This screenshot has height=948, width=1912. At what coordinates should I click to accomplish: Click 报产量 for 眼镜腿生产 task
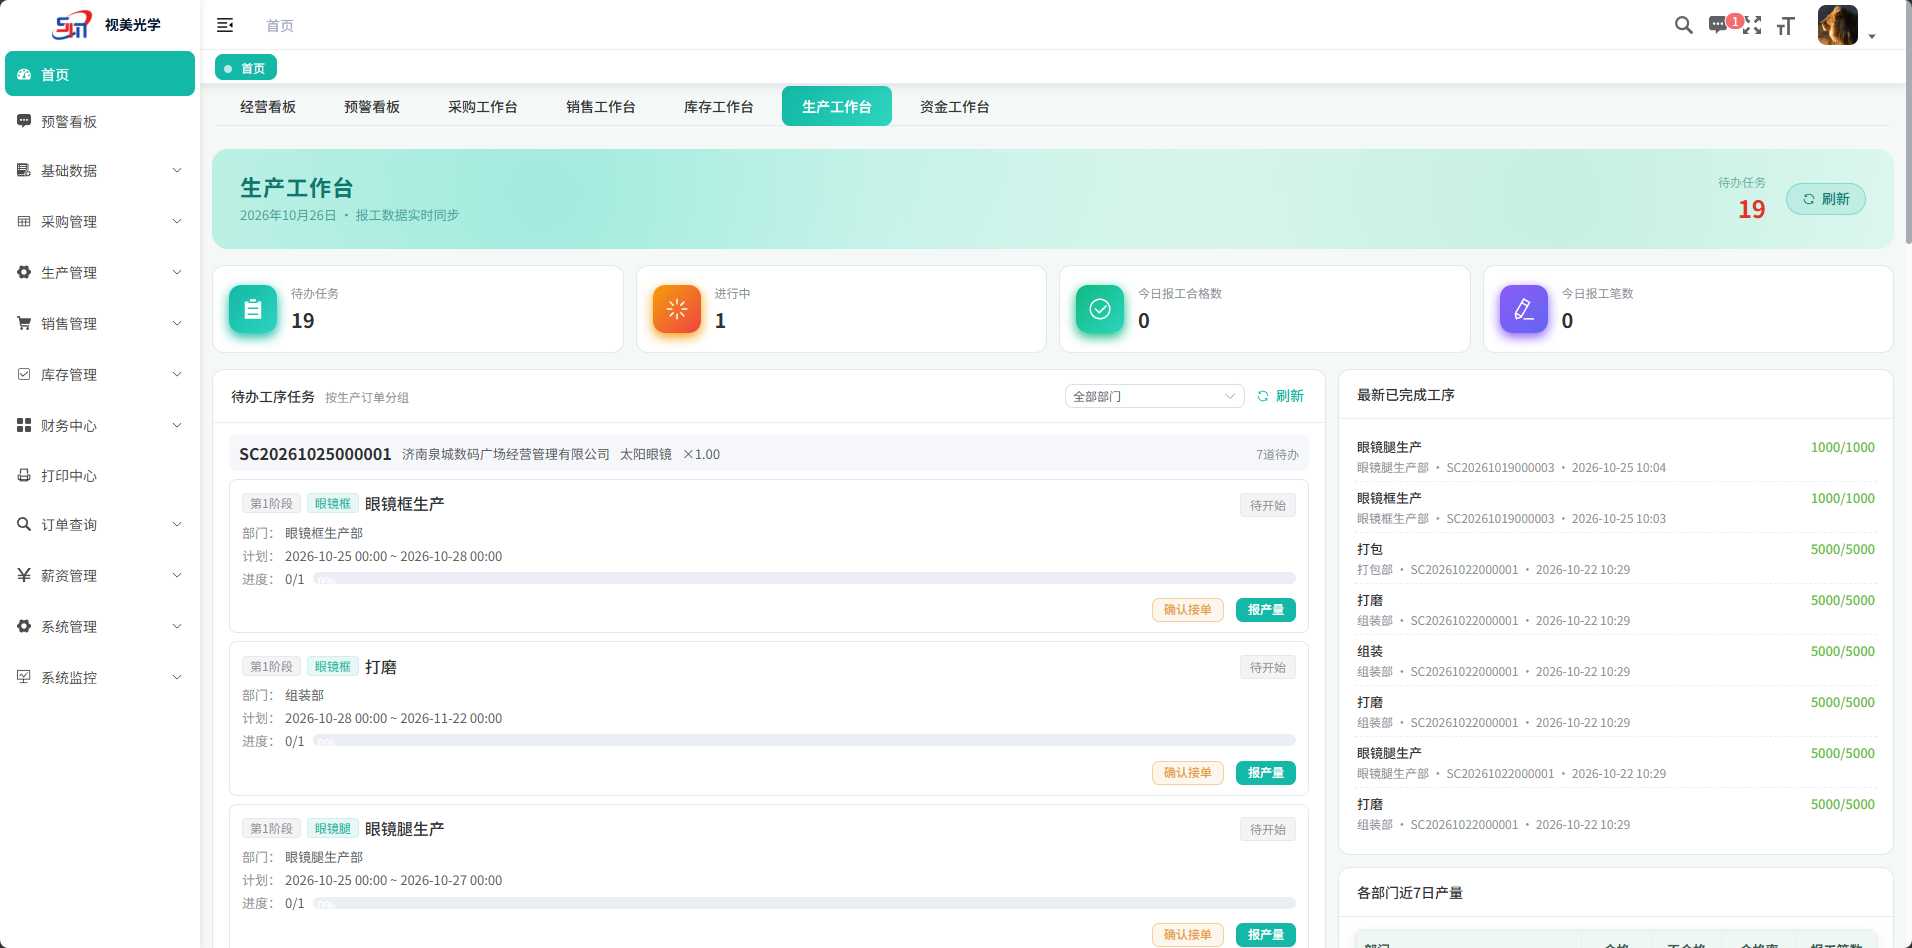coord(1266,935)
